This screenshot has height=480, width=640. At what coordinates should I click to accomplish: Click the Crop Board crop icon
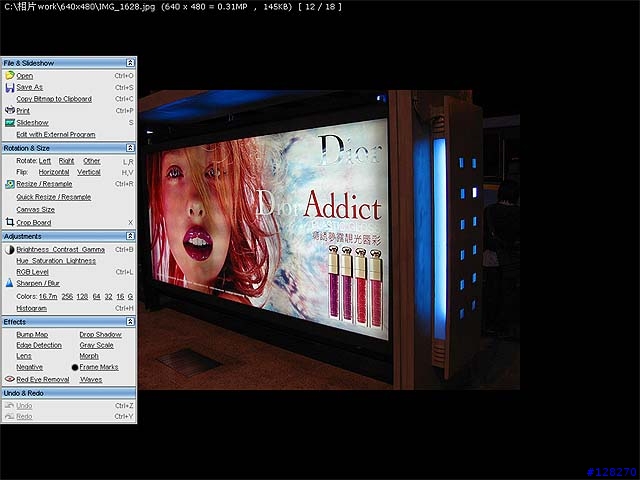(9, 222)
